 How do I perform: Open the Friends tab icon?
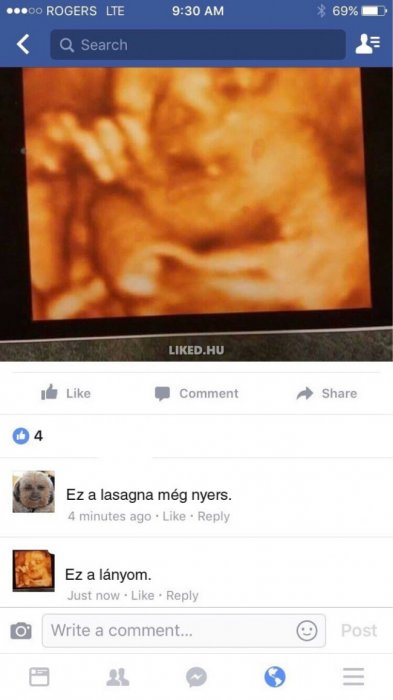(118, 677)
